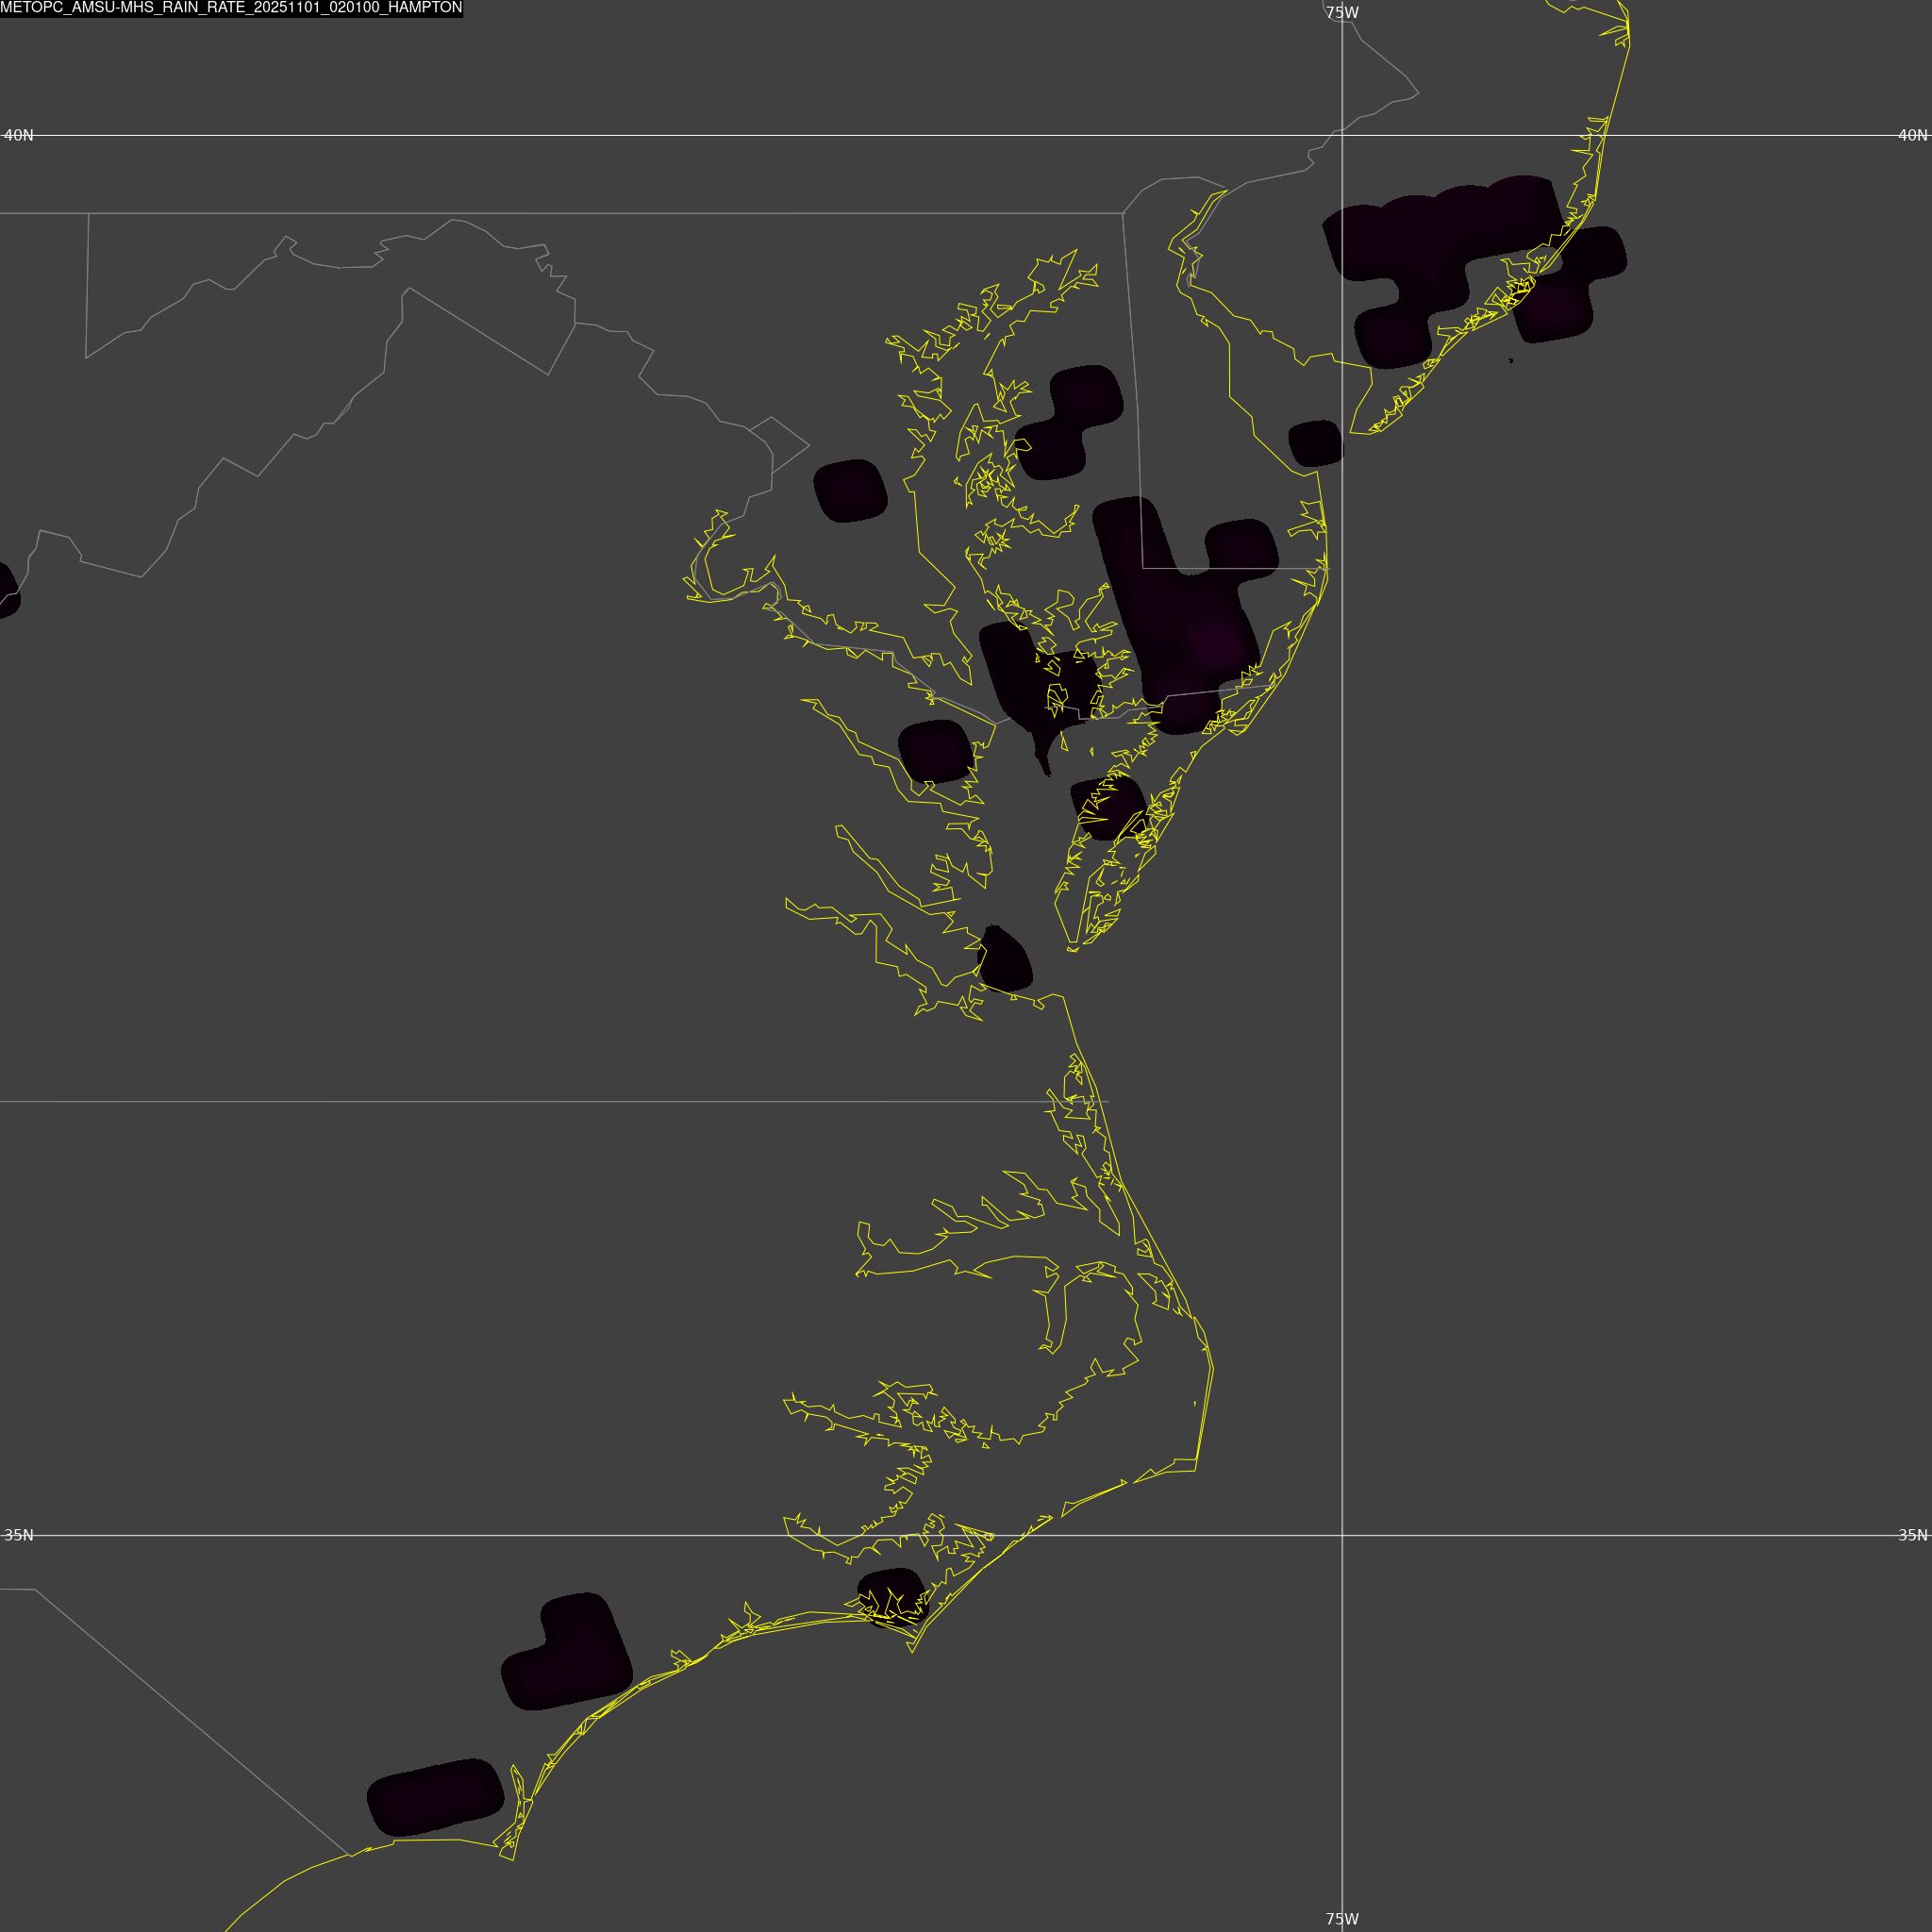Screen dimensions: 1932x1932
Task: Click the 75W label at the bottom
Action: tap(1342, 1919)
